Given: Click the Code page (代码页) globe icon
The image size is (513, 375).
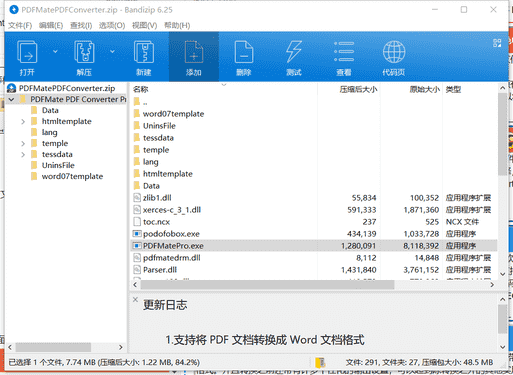Looking at the screenshot, I should [x=394, y=52].
